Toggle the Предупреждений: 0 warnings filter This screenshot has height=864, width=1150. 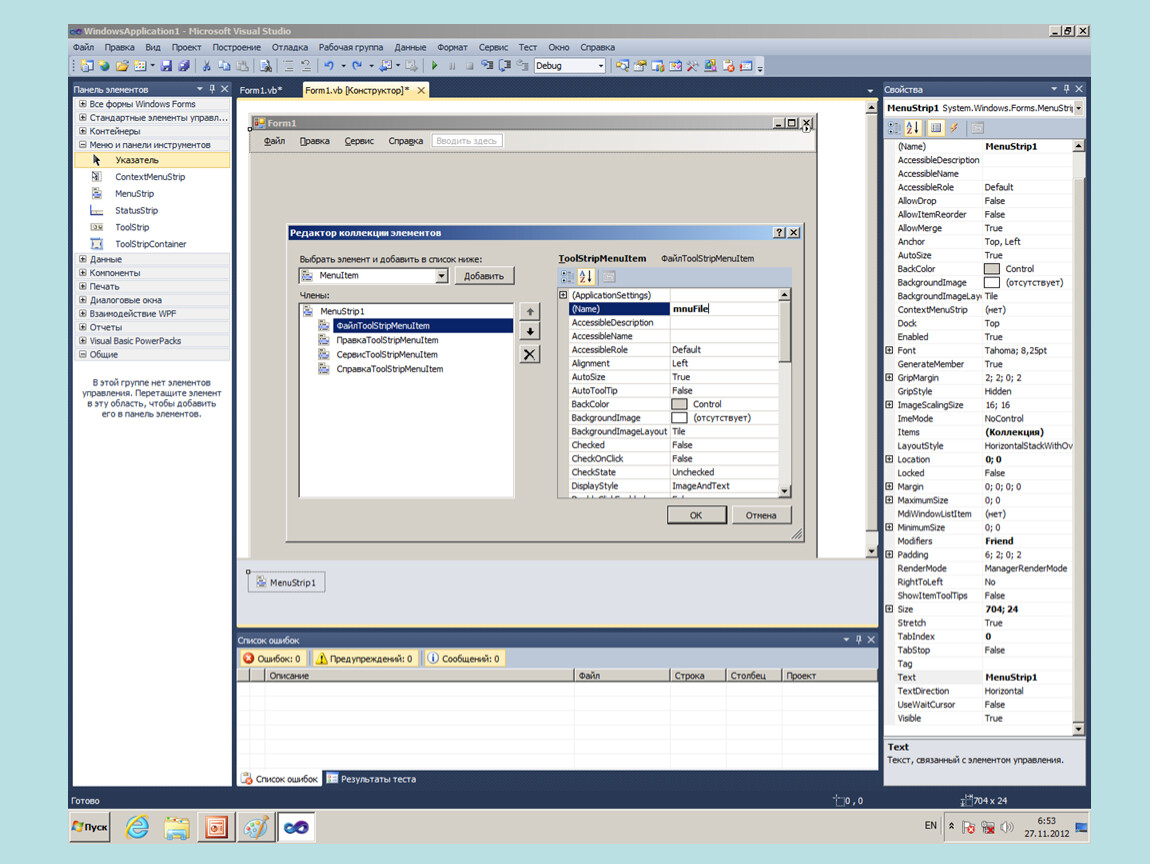tap(364, 659)
